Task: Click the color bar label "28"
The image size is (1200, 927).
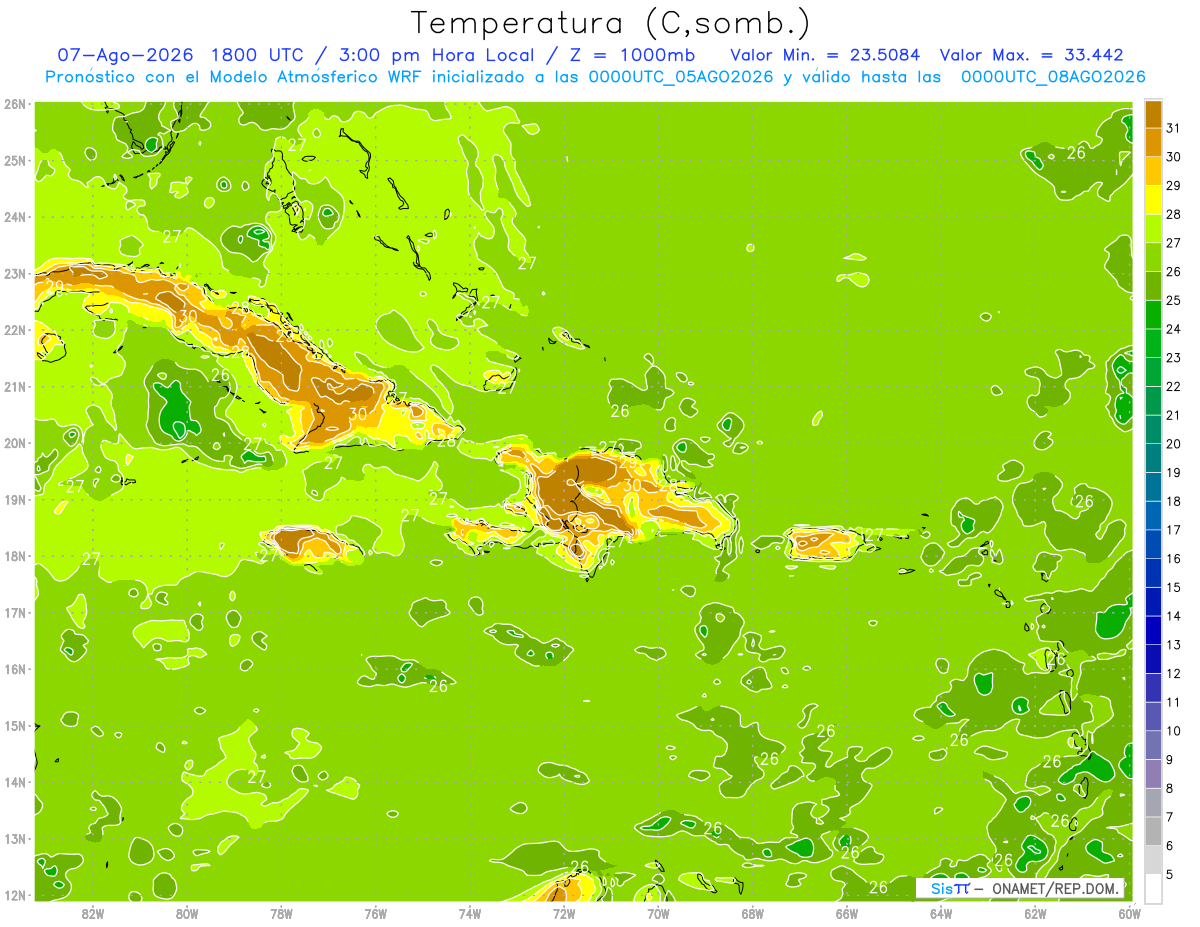Action: [1173, 214]
